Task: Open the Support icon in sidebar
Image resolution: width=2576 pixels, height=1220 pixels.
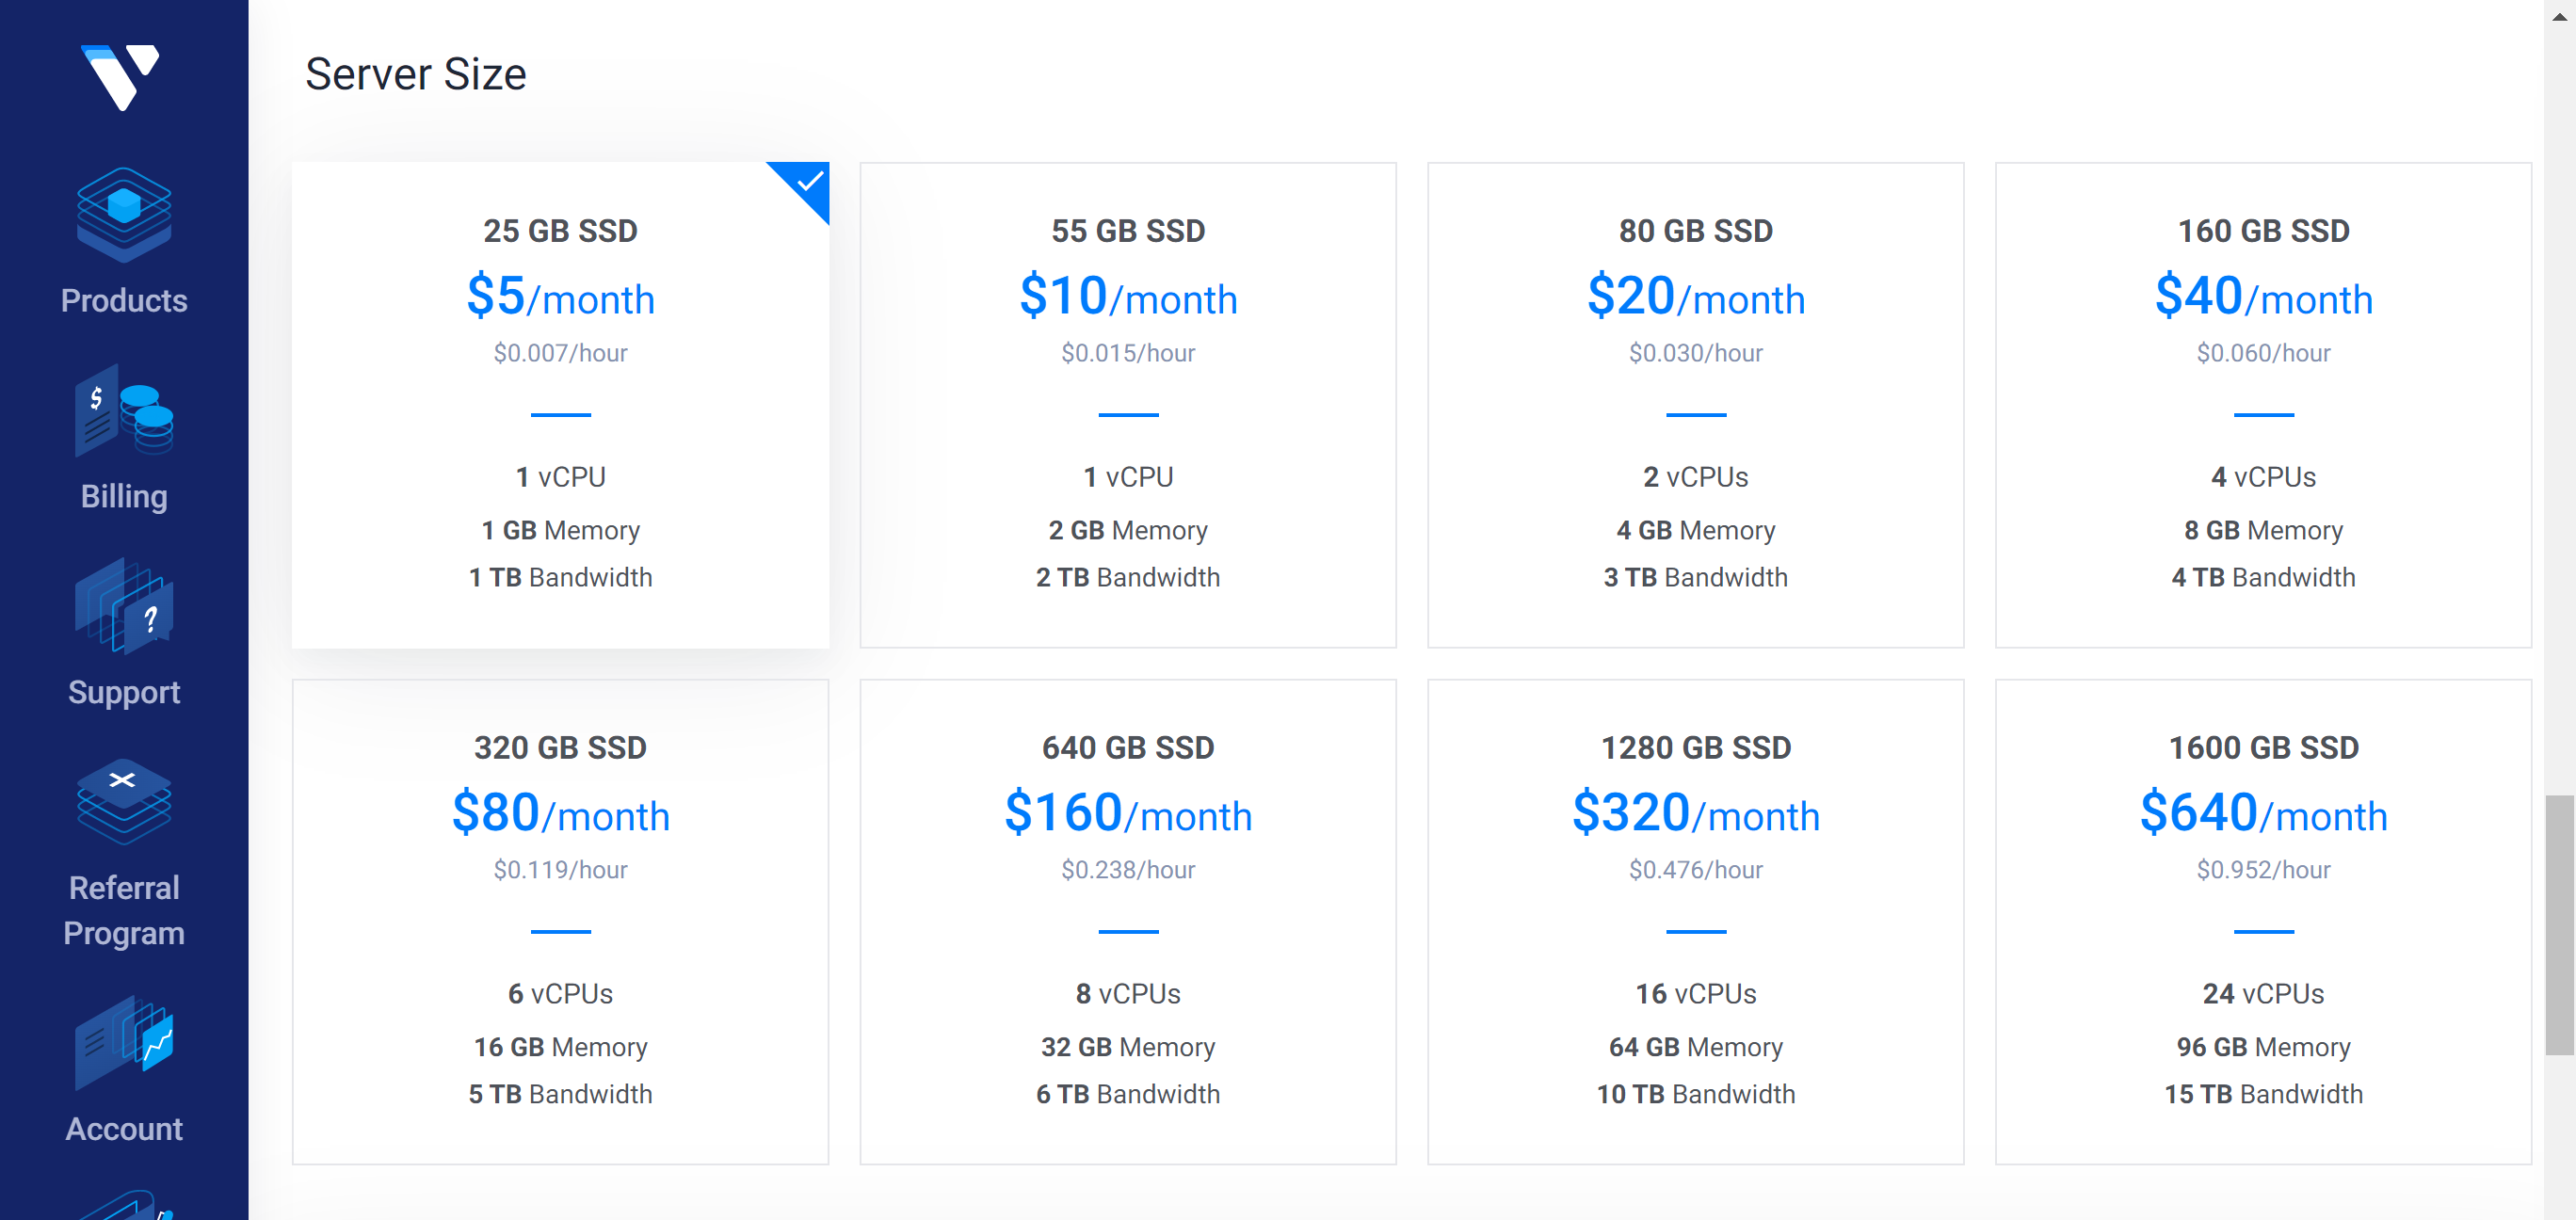Action: coord(124,607)
